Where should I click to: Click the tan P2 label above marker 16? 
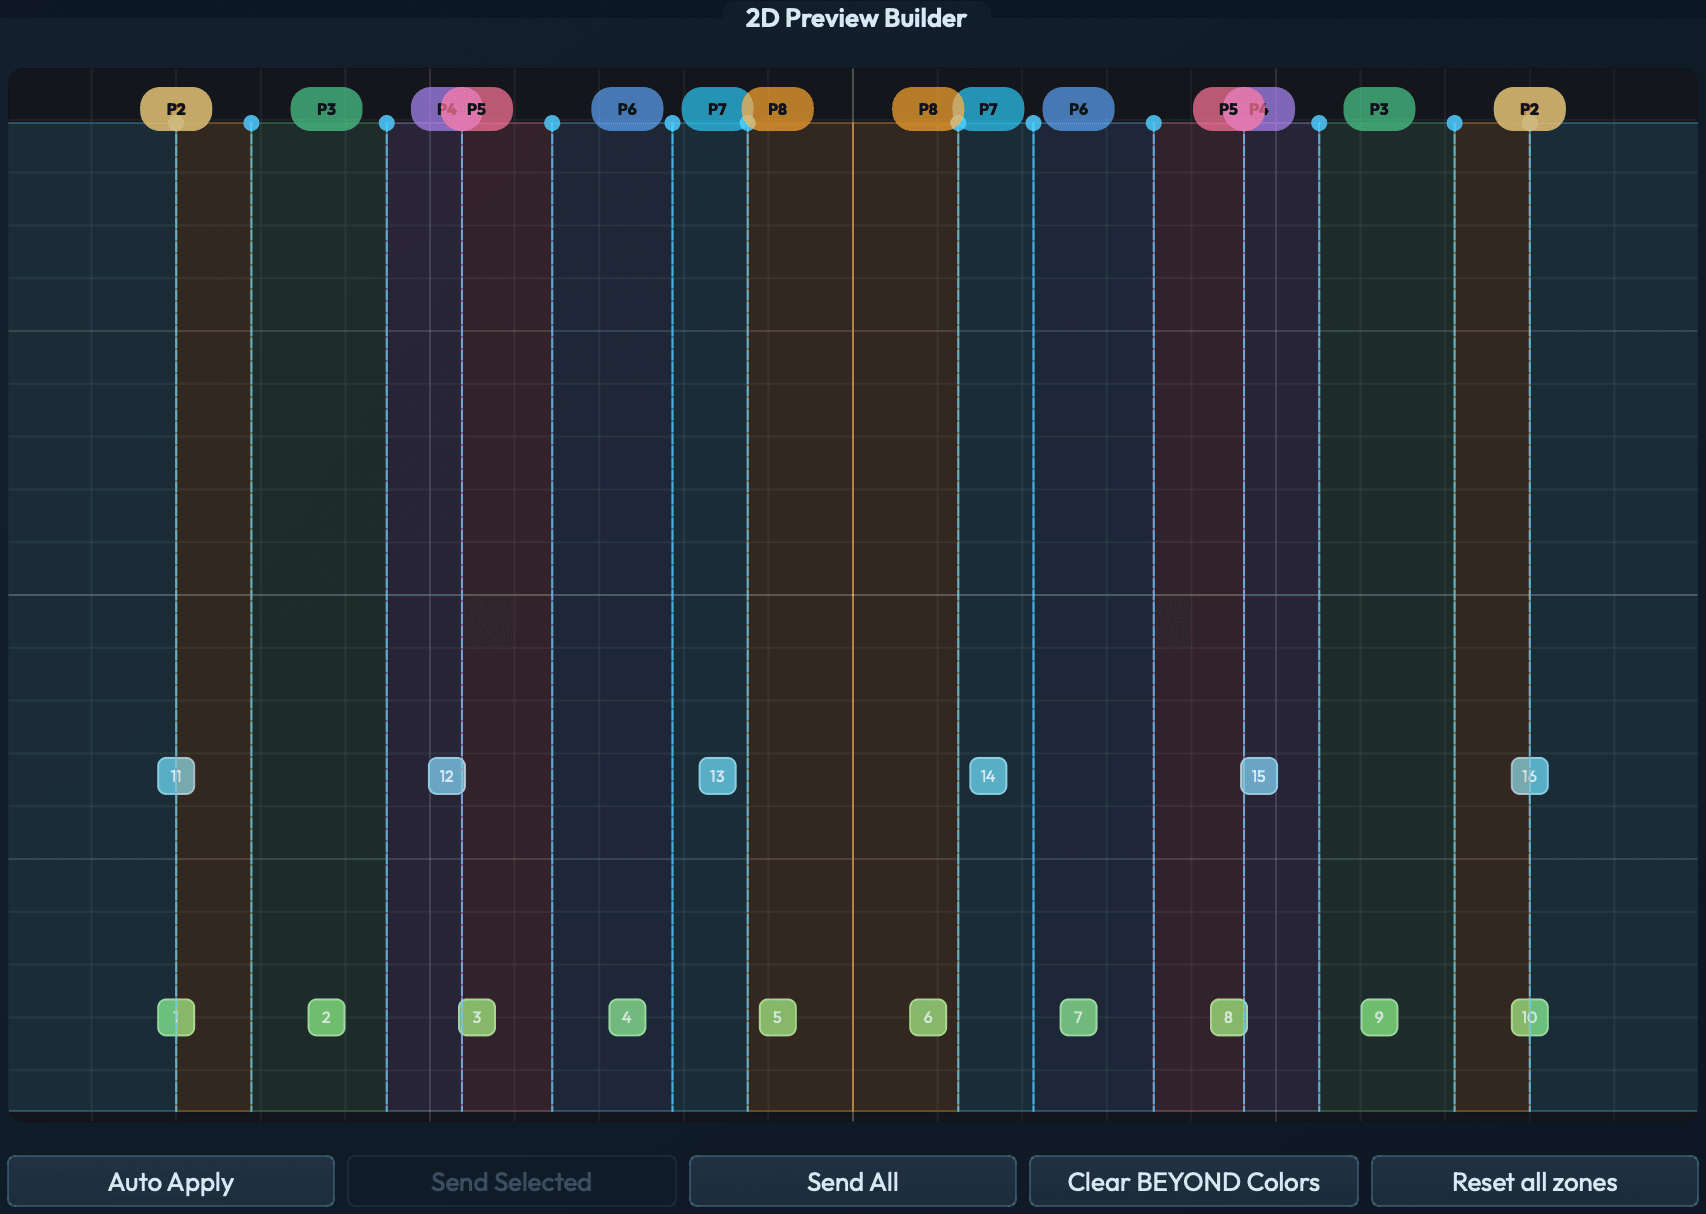(1529, 109)
